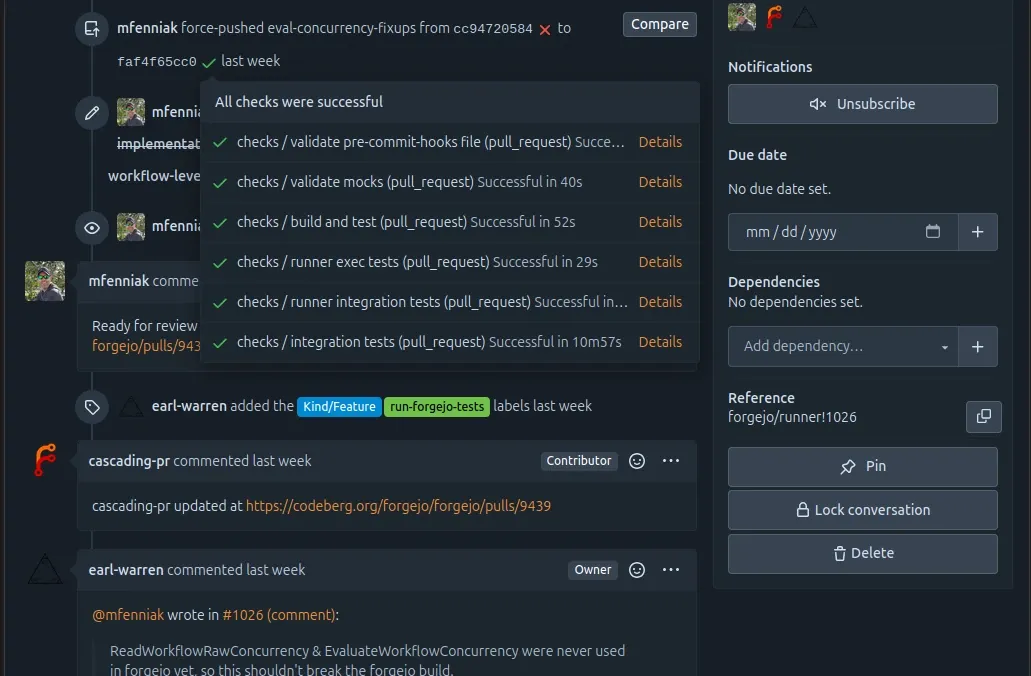Click mfenniak's avatar next to his comment
Image resolution: width=1031 pixels, height=676 pixels.
[44, 281]
